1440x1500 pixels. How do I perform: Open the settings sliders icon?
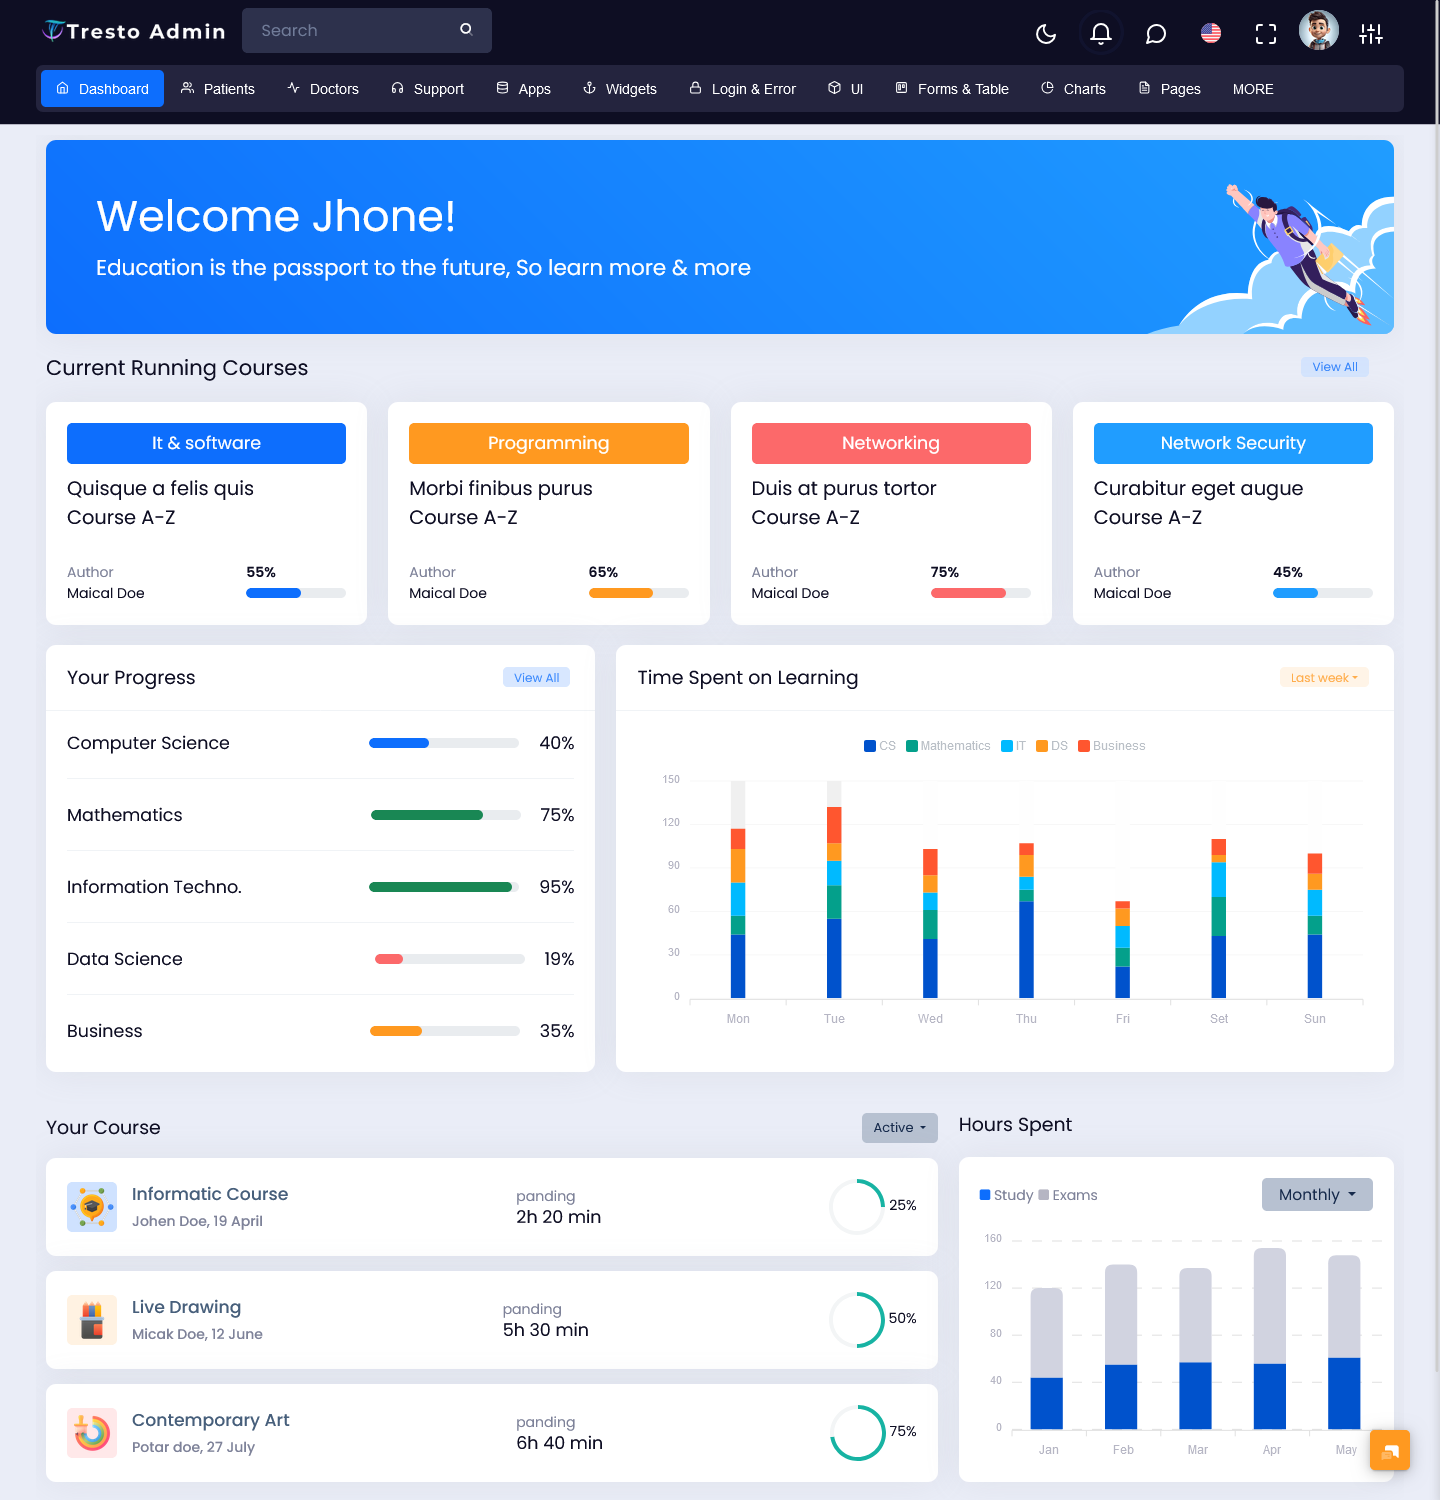[x=1371, y=34]
